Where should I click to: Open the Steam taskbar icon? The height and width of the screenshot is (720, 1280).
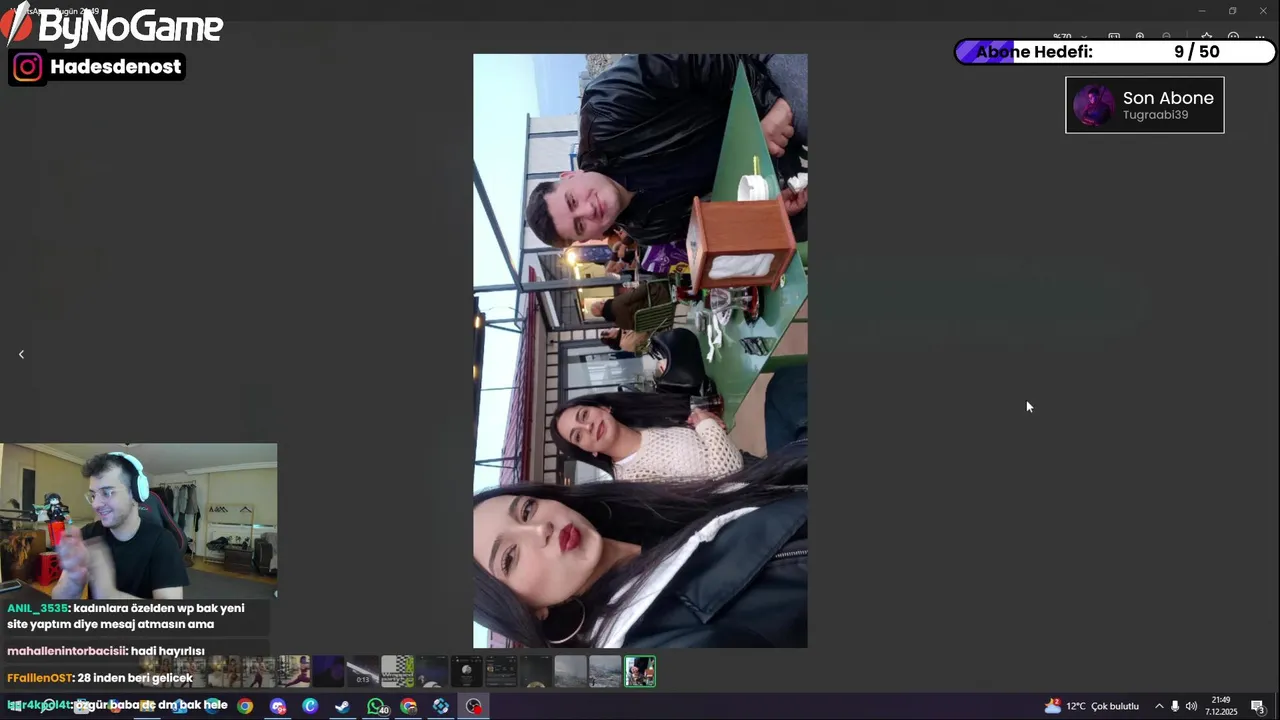coord(343,706)
